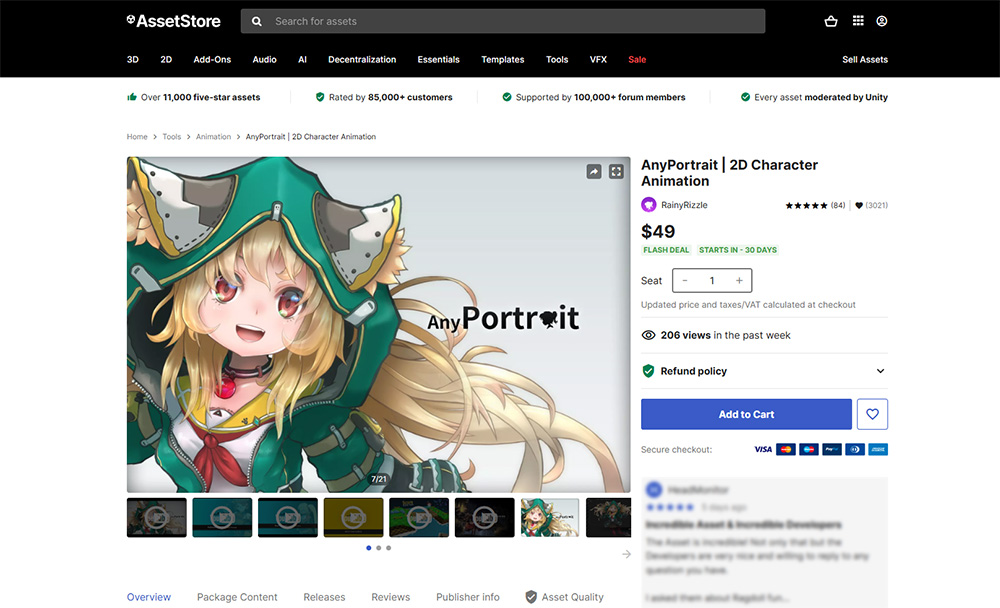The image size is (1000, 608).
Task: Click the PayPal payment icon
Action: (832, 450)
